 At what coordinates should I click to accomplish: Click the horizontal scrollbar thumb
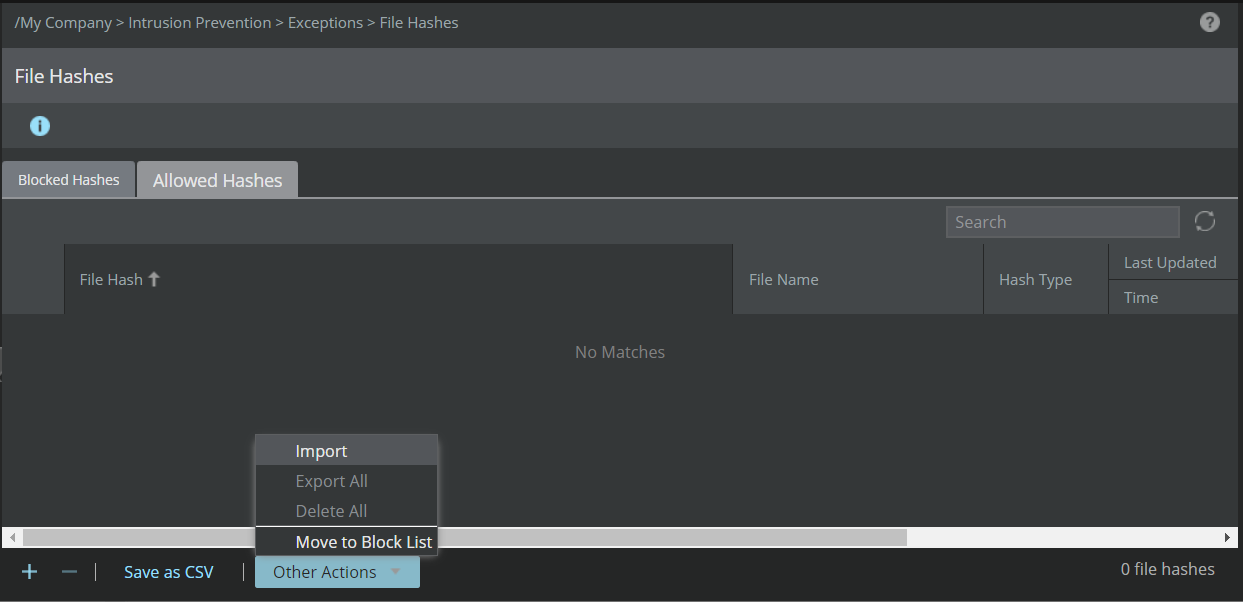click(465, 538)
